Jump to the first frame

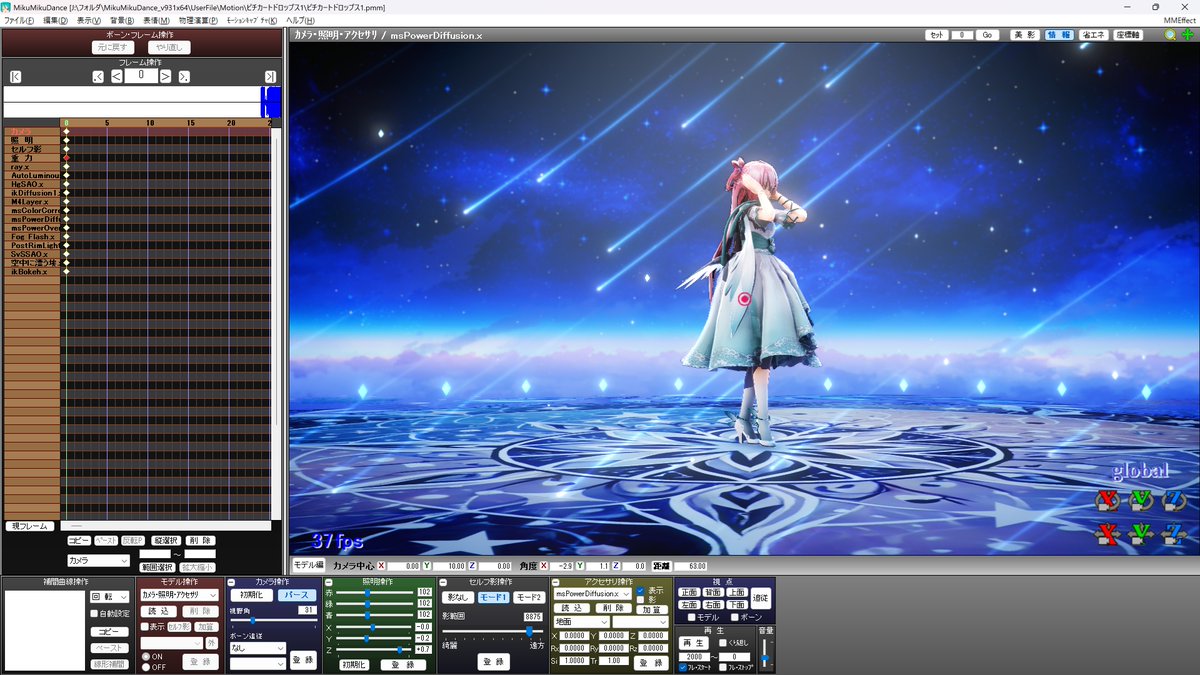coord(15,76)
